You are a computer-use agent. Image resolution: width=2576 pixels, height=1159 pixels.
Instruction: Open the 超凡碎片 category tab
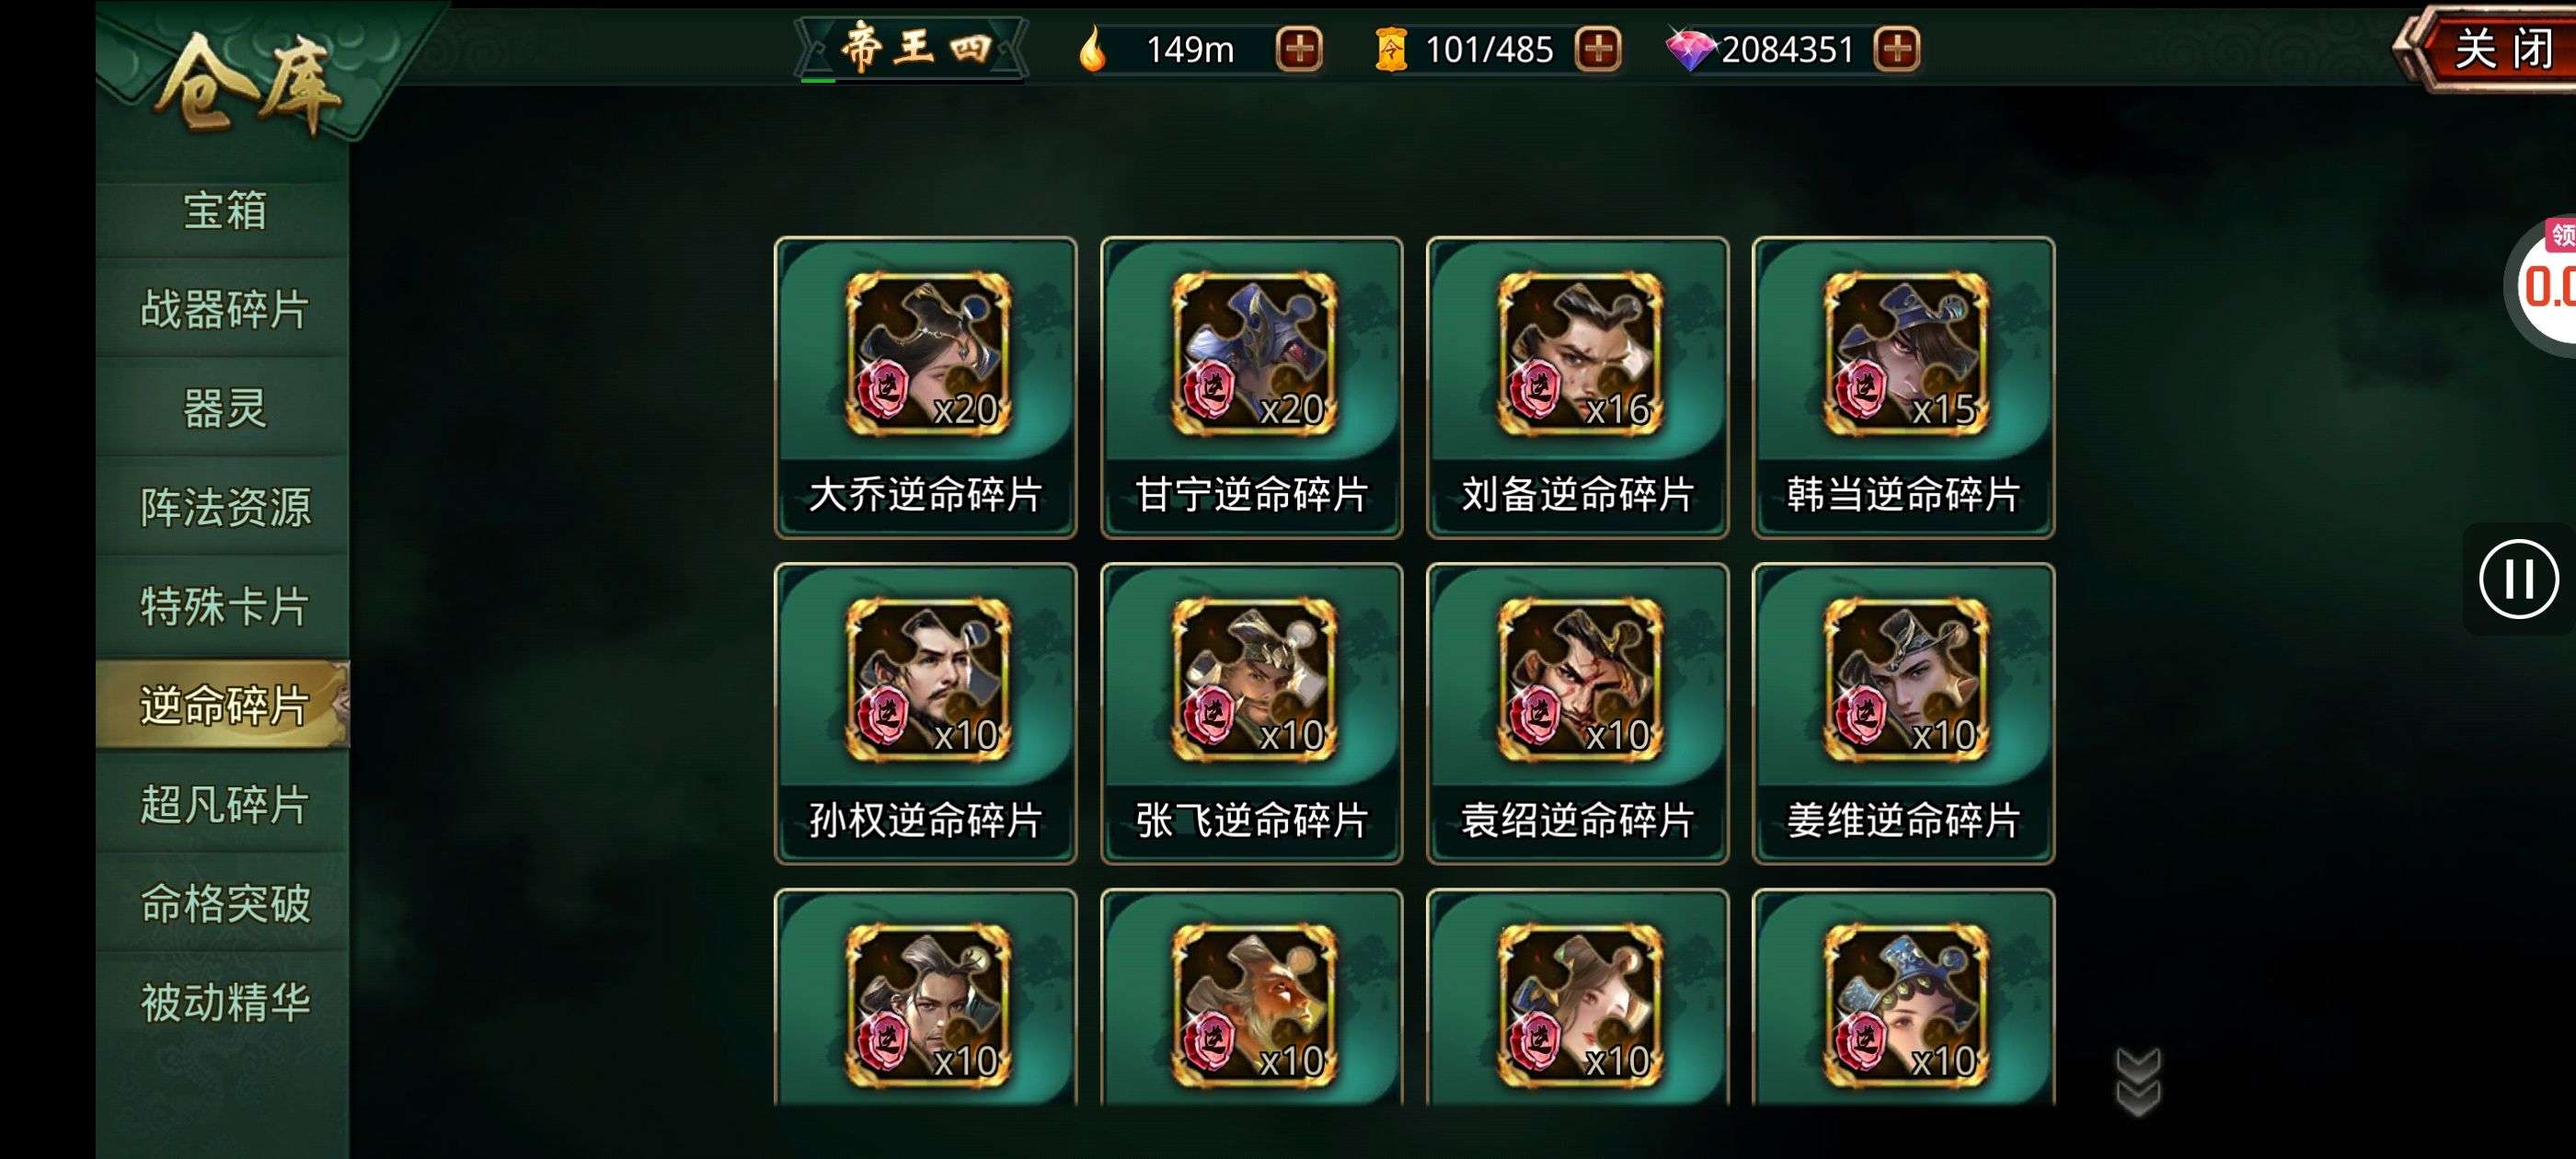click(224, 804)
